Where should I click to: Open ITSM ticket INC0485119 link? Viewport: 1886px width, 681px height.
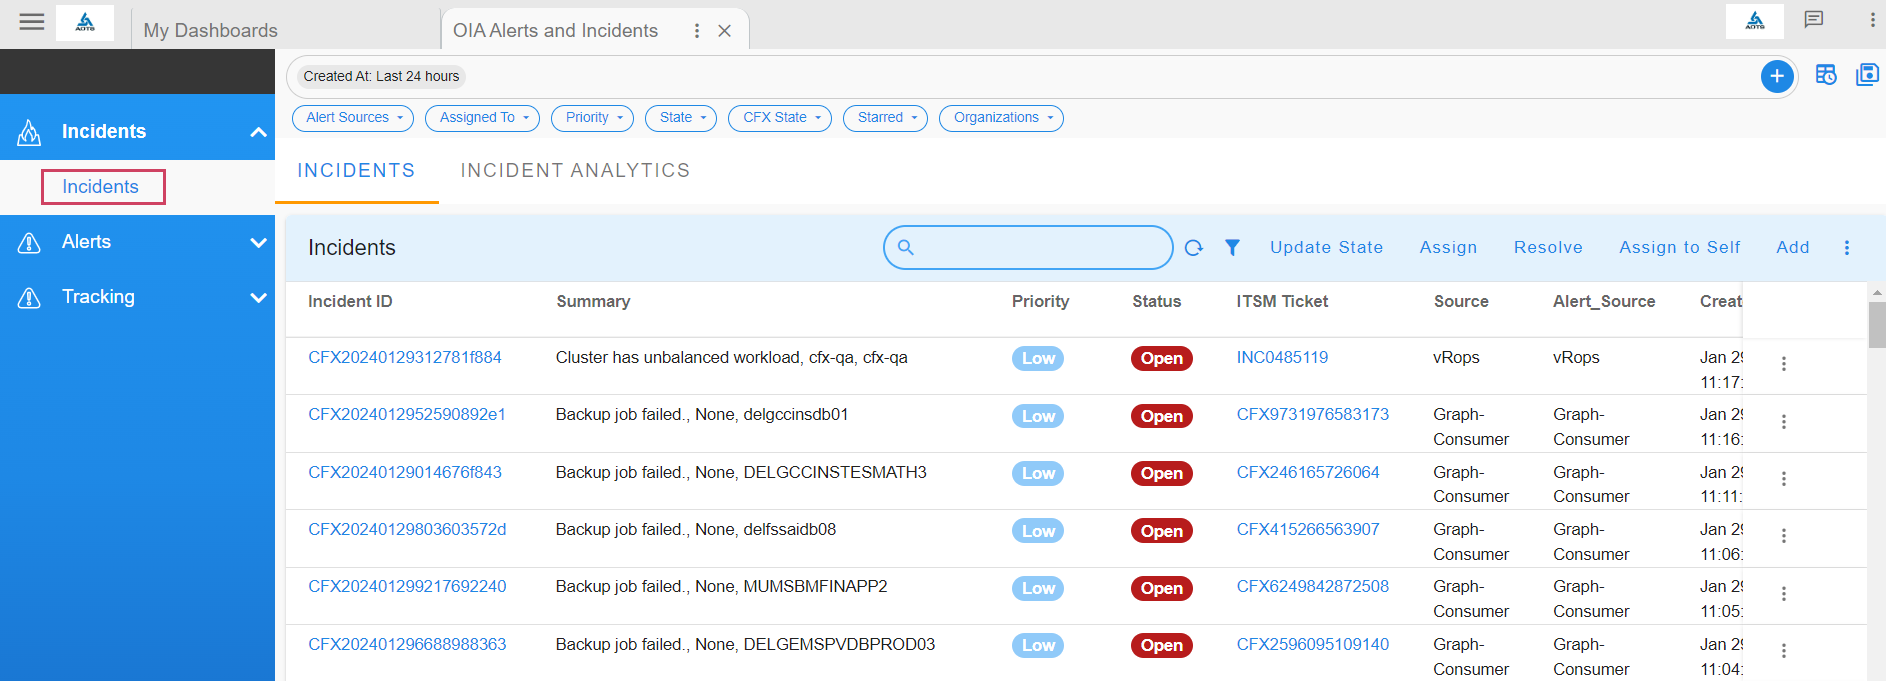(1282, 358)
